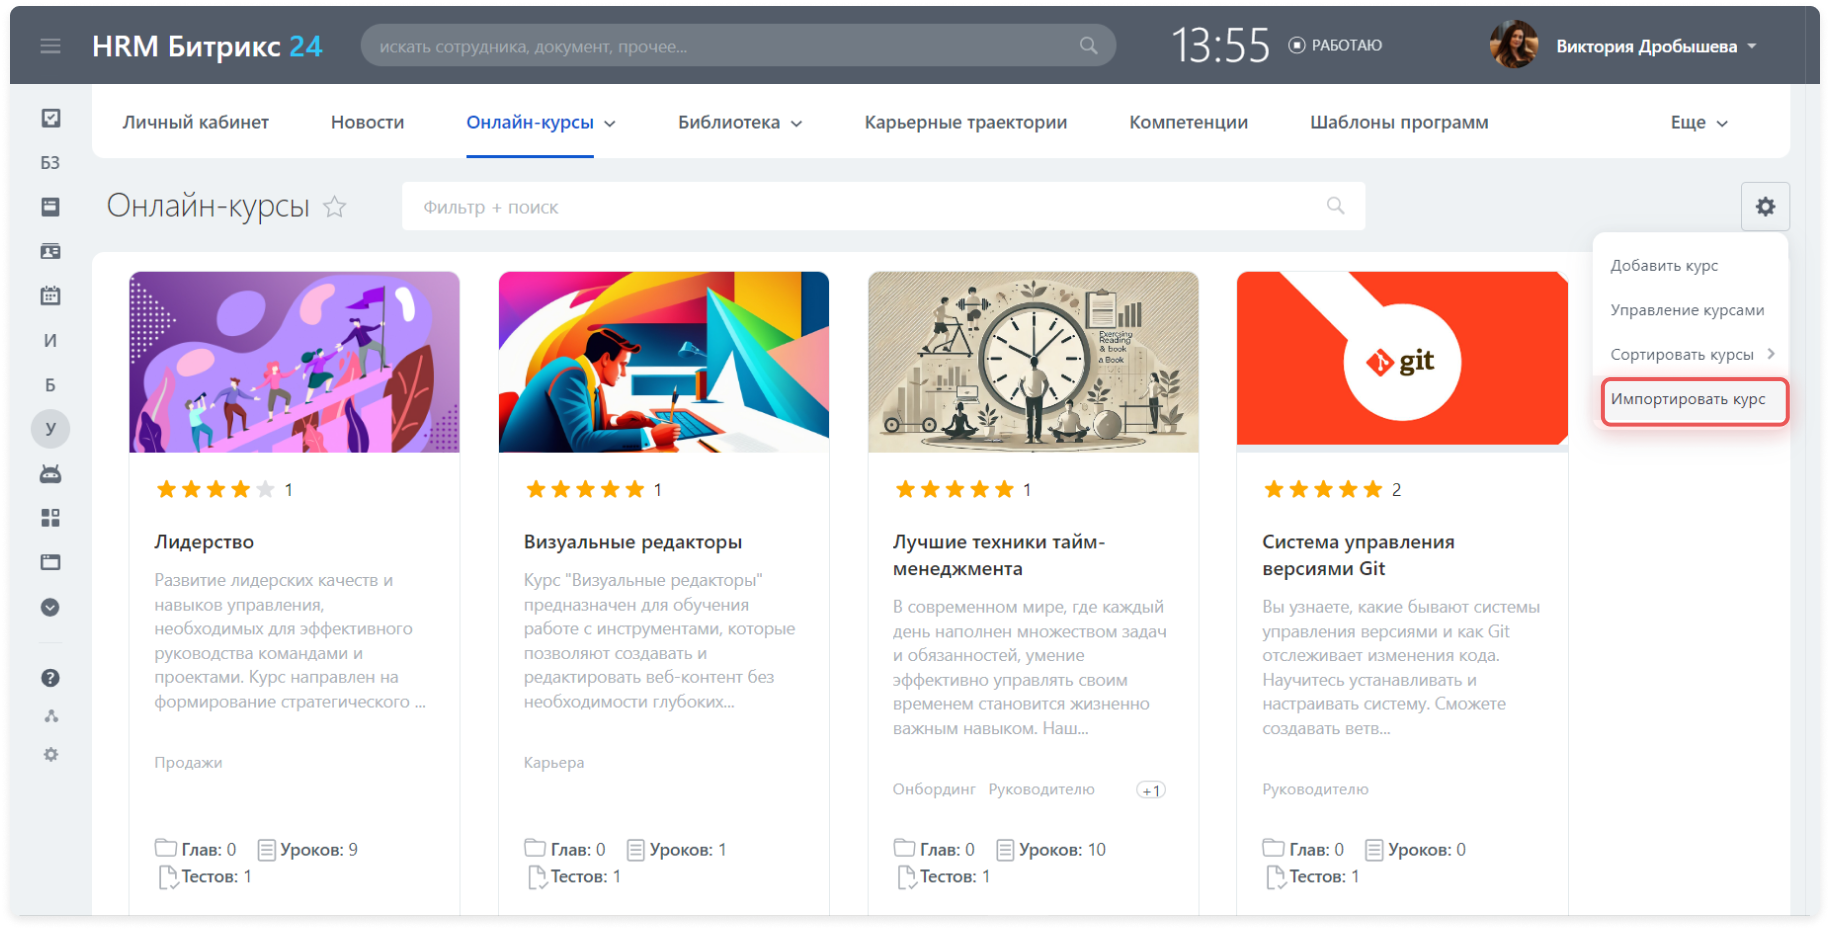Go to Личный кабинет tab

(196, 122)
